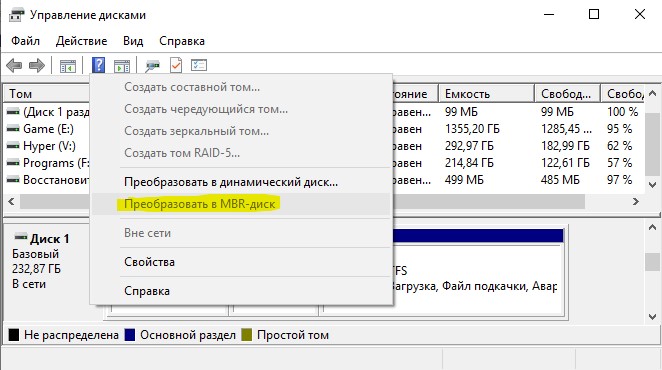Click horizontal scrollbar right arrow
Viewport: 662px width, 370px height.
pos(635,201)
